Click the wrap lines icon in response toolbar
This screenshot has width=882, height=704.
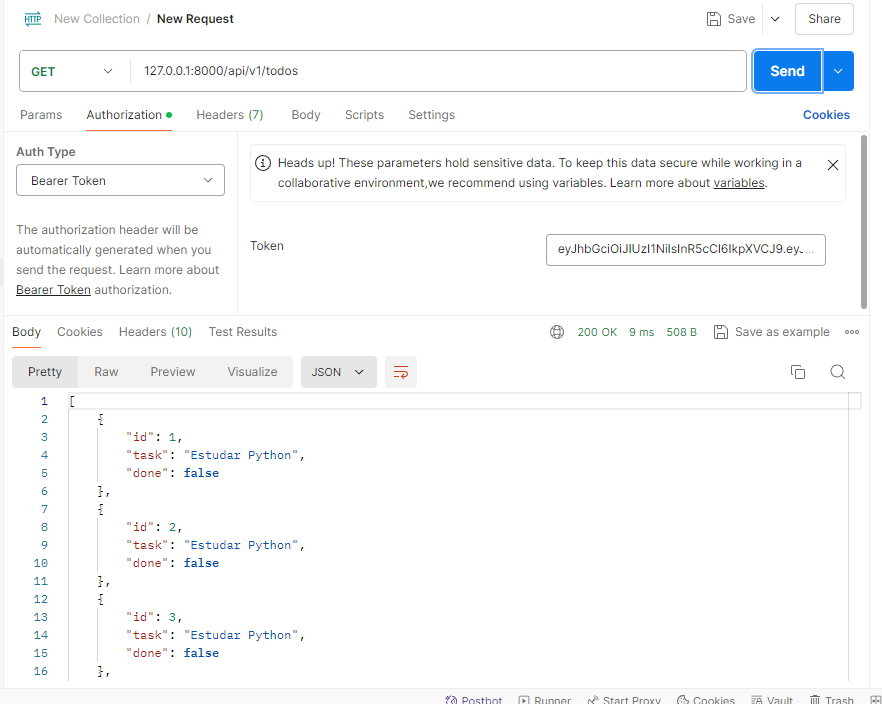pos(400,372)
